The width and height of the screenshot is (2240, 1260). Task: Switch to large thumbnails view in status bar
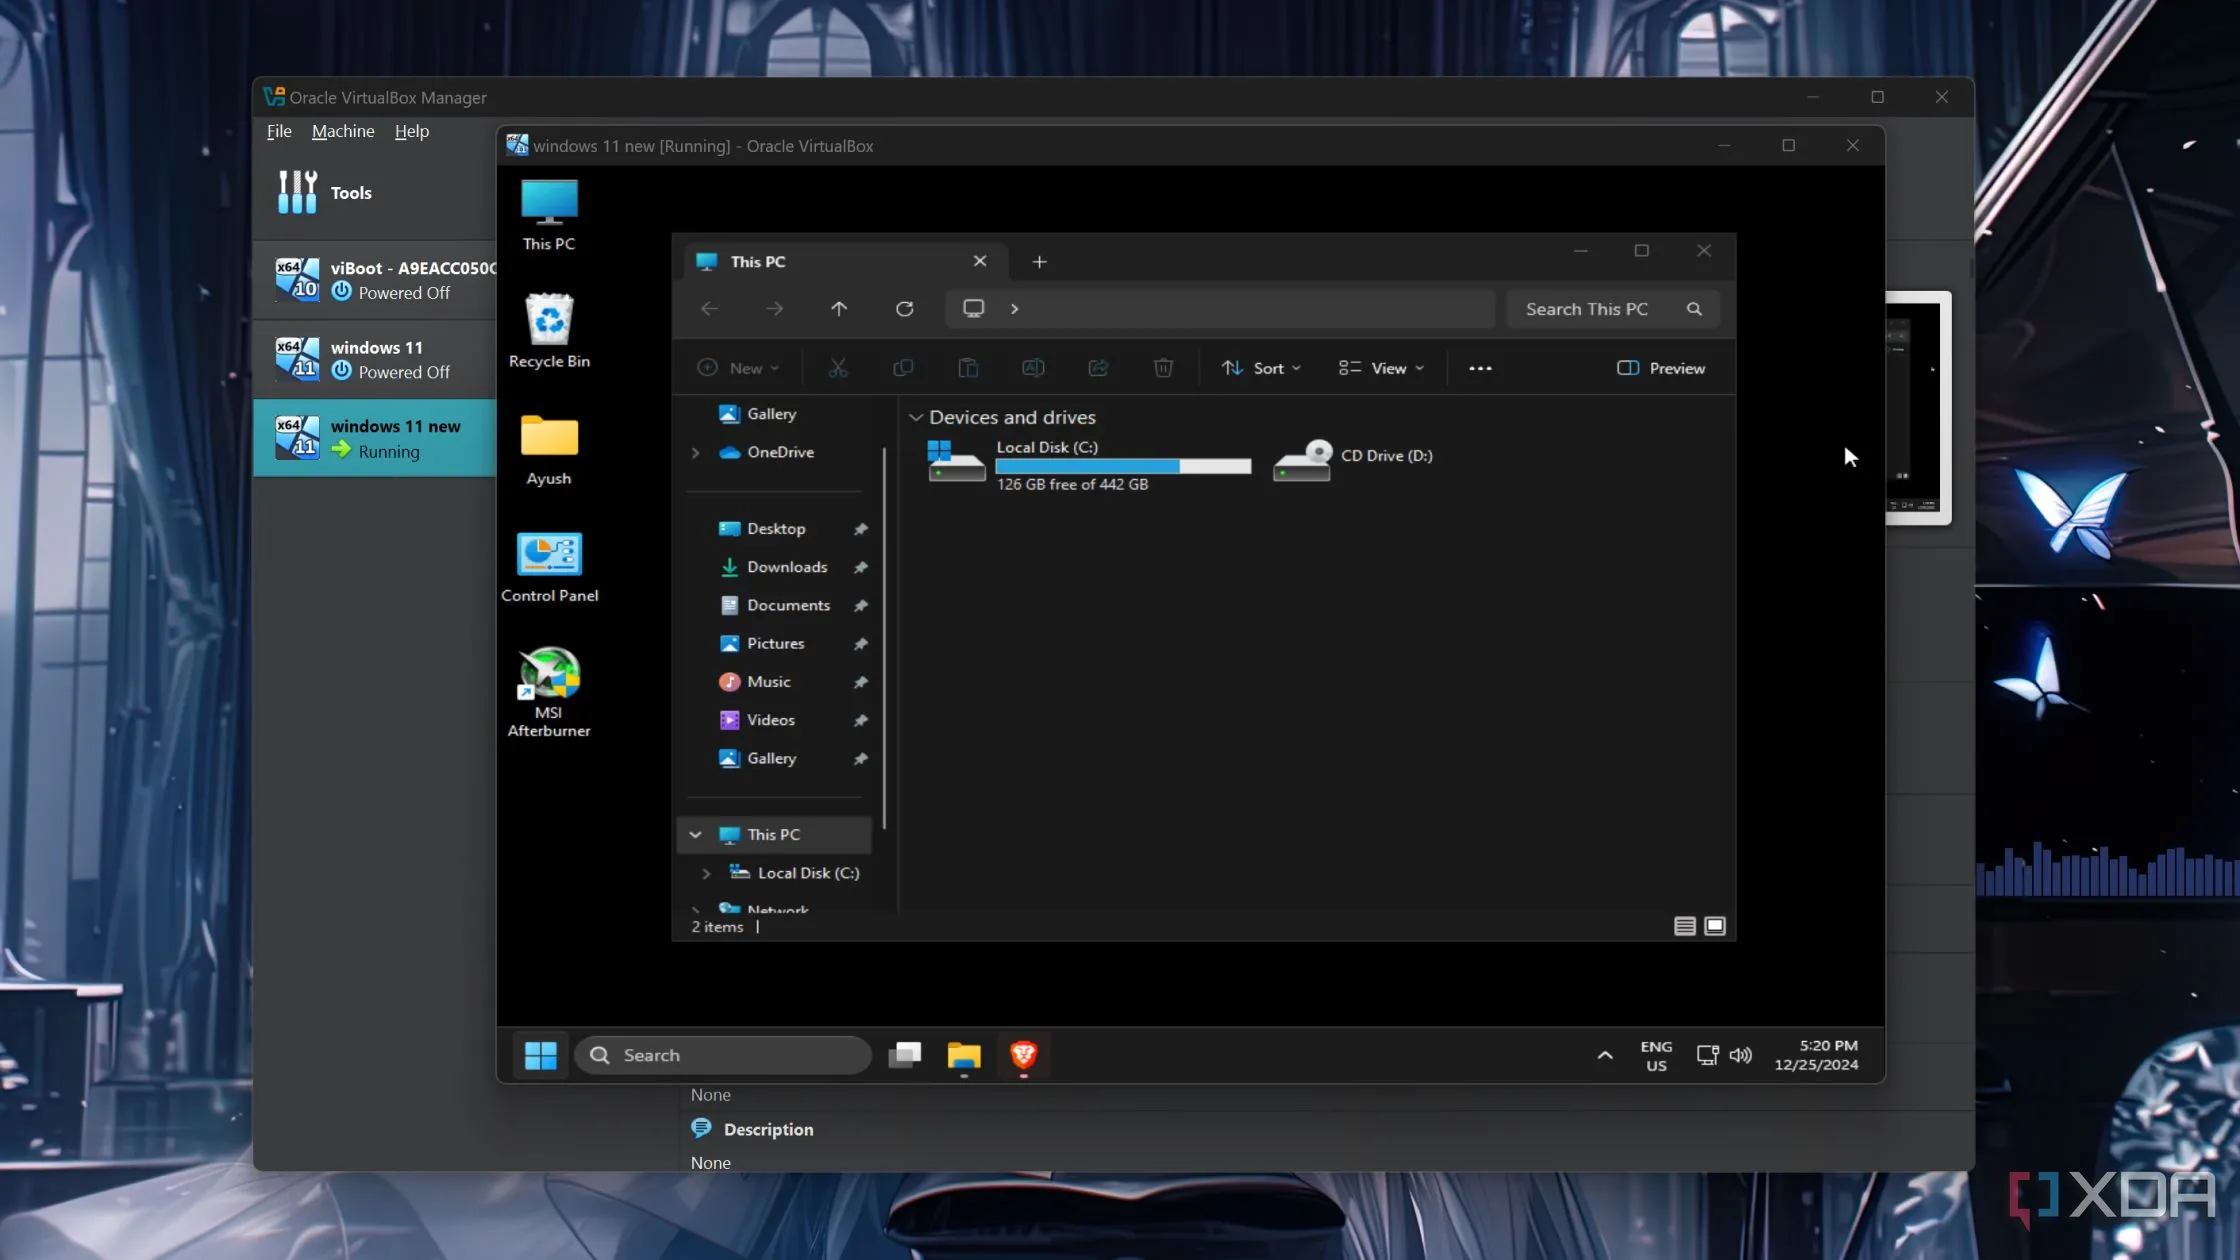click(1714, 926)
